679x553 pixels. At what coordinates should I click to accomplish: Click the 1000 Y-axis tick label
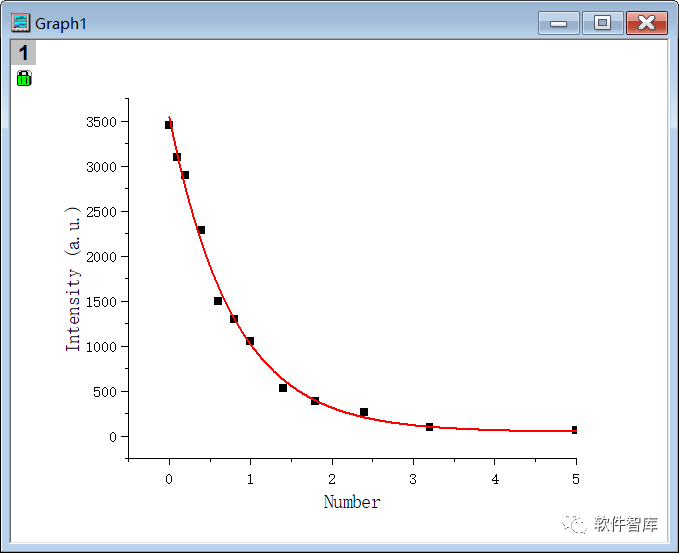coord(101,347)
